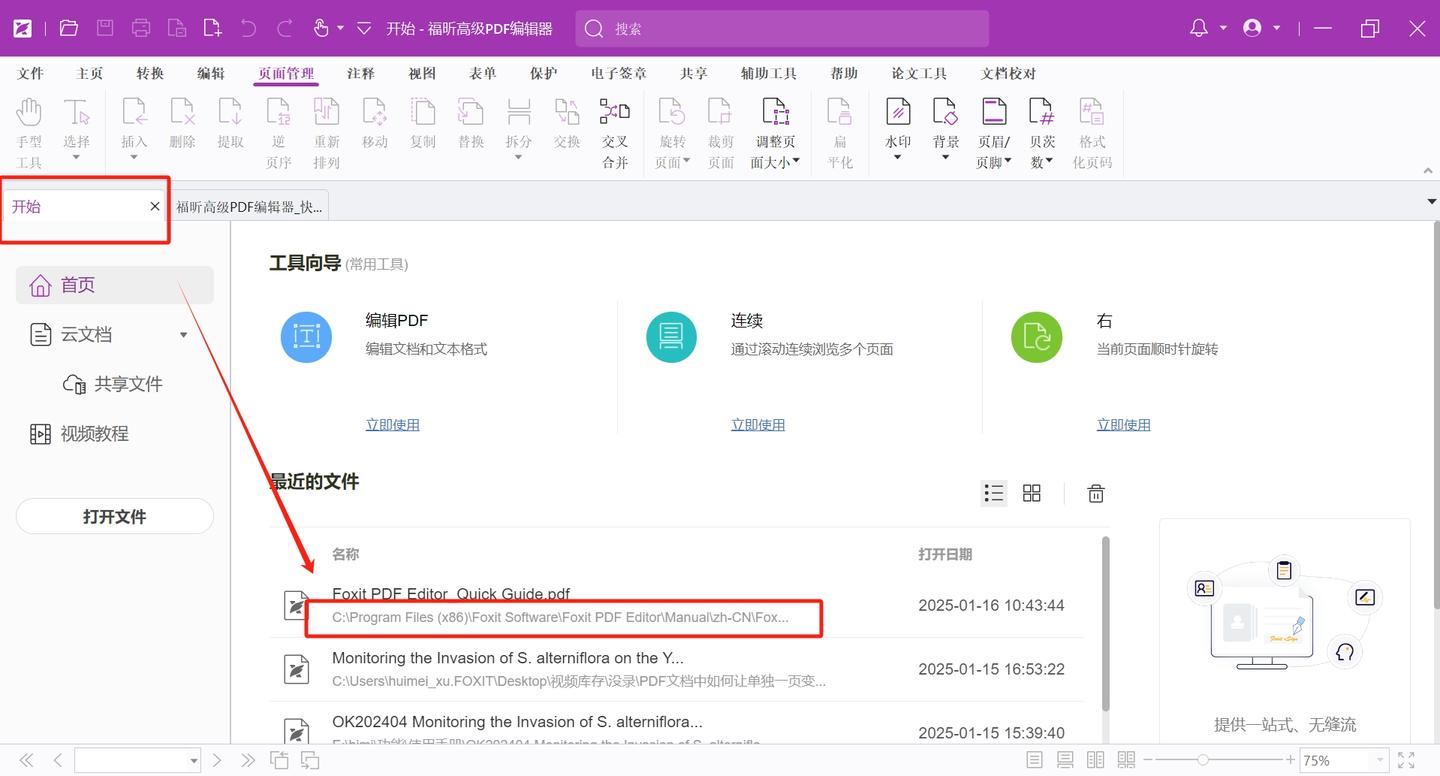Screen dimensions: 1440x776
Task: Click the Save icon in the title bar
Action: [105, 28]
